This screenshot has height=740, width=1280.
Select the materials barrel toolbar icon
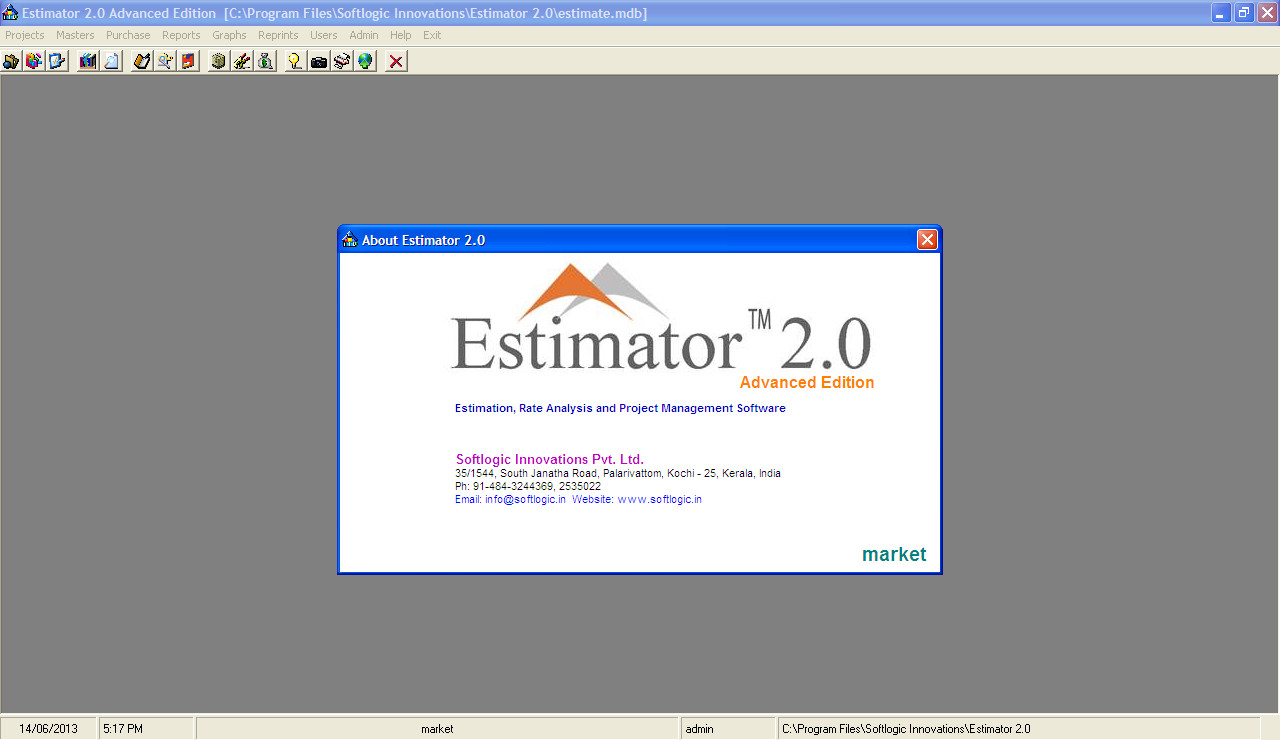217,61
